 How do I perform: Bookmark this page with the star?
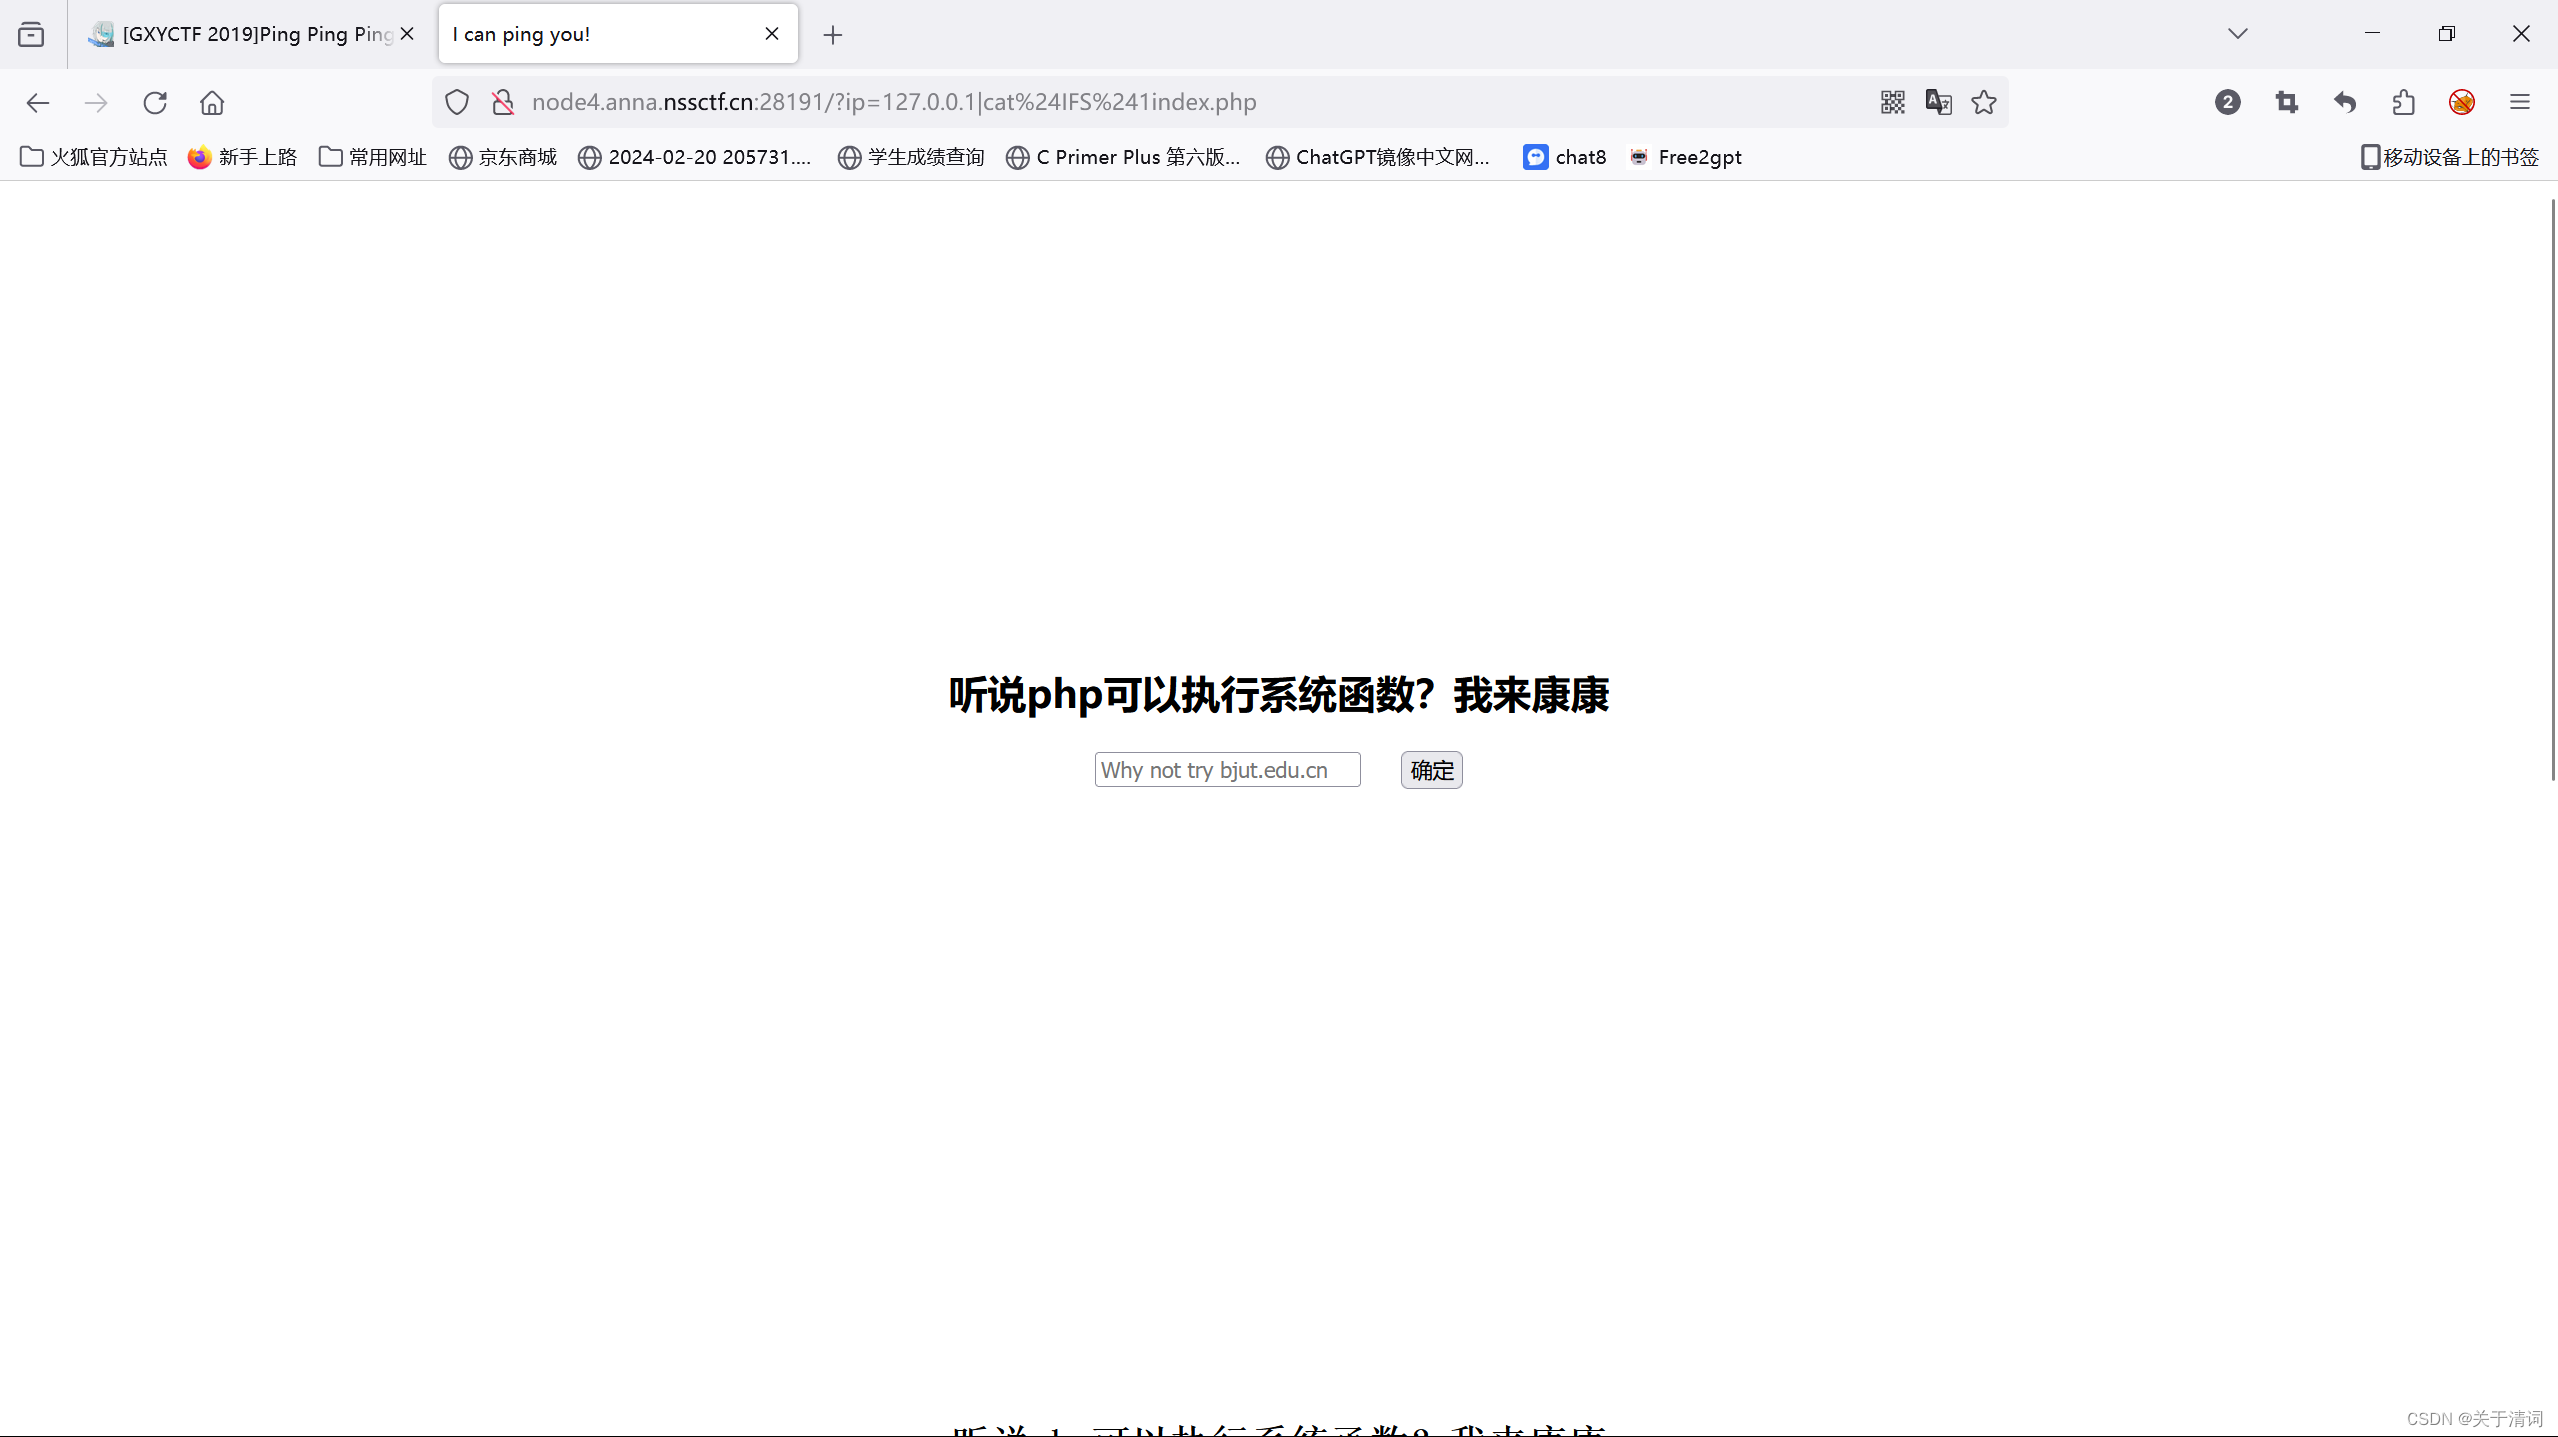click(x=1984, y=102)
